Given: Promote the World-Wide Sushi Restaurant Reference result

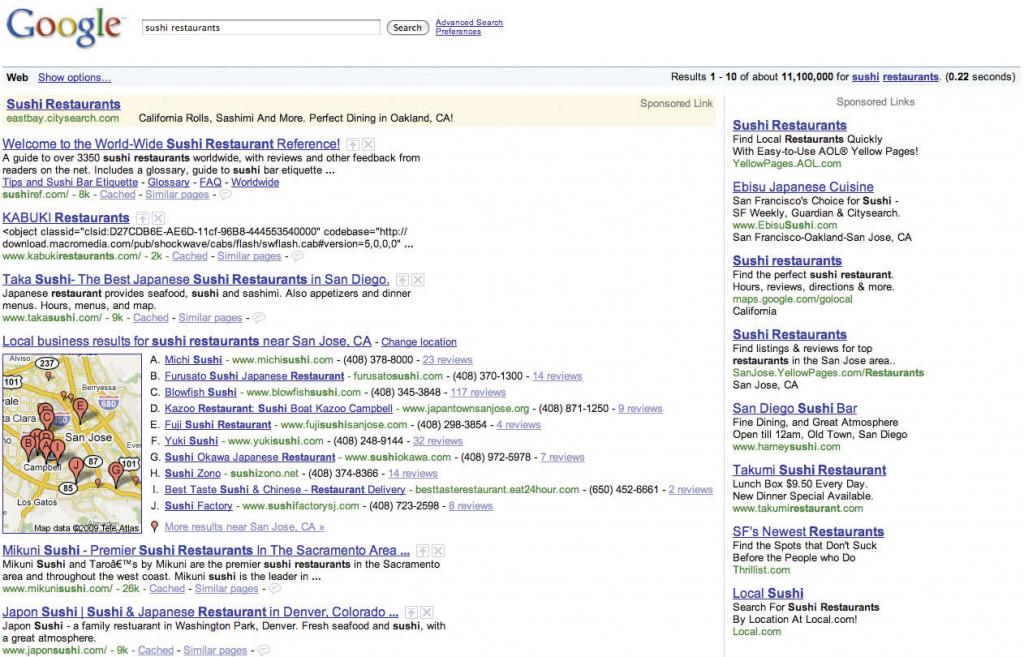Looking at the screenshot, I should tap(354, 145).
